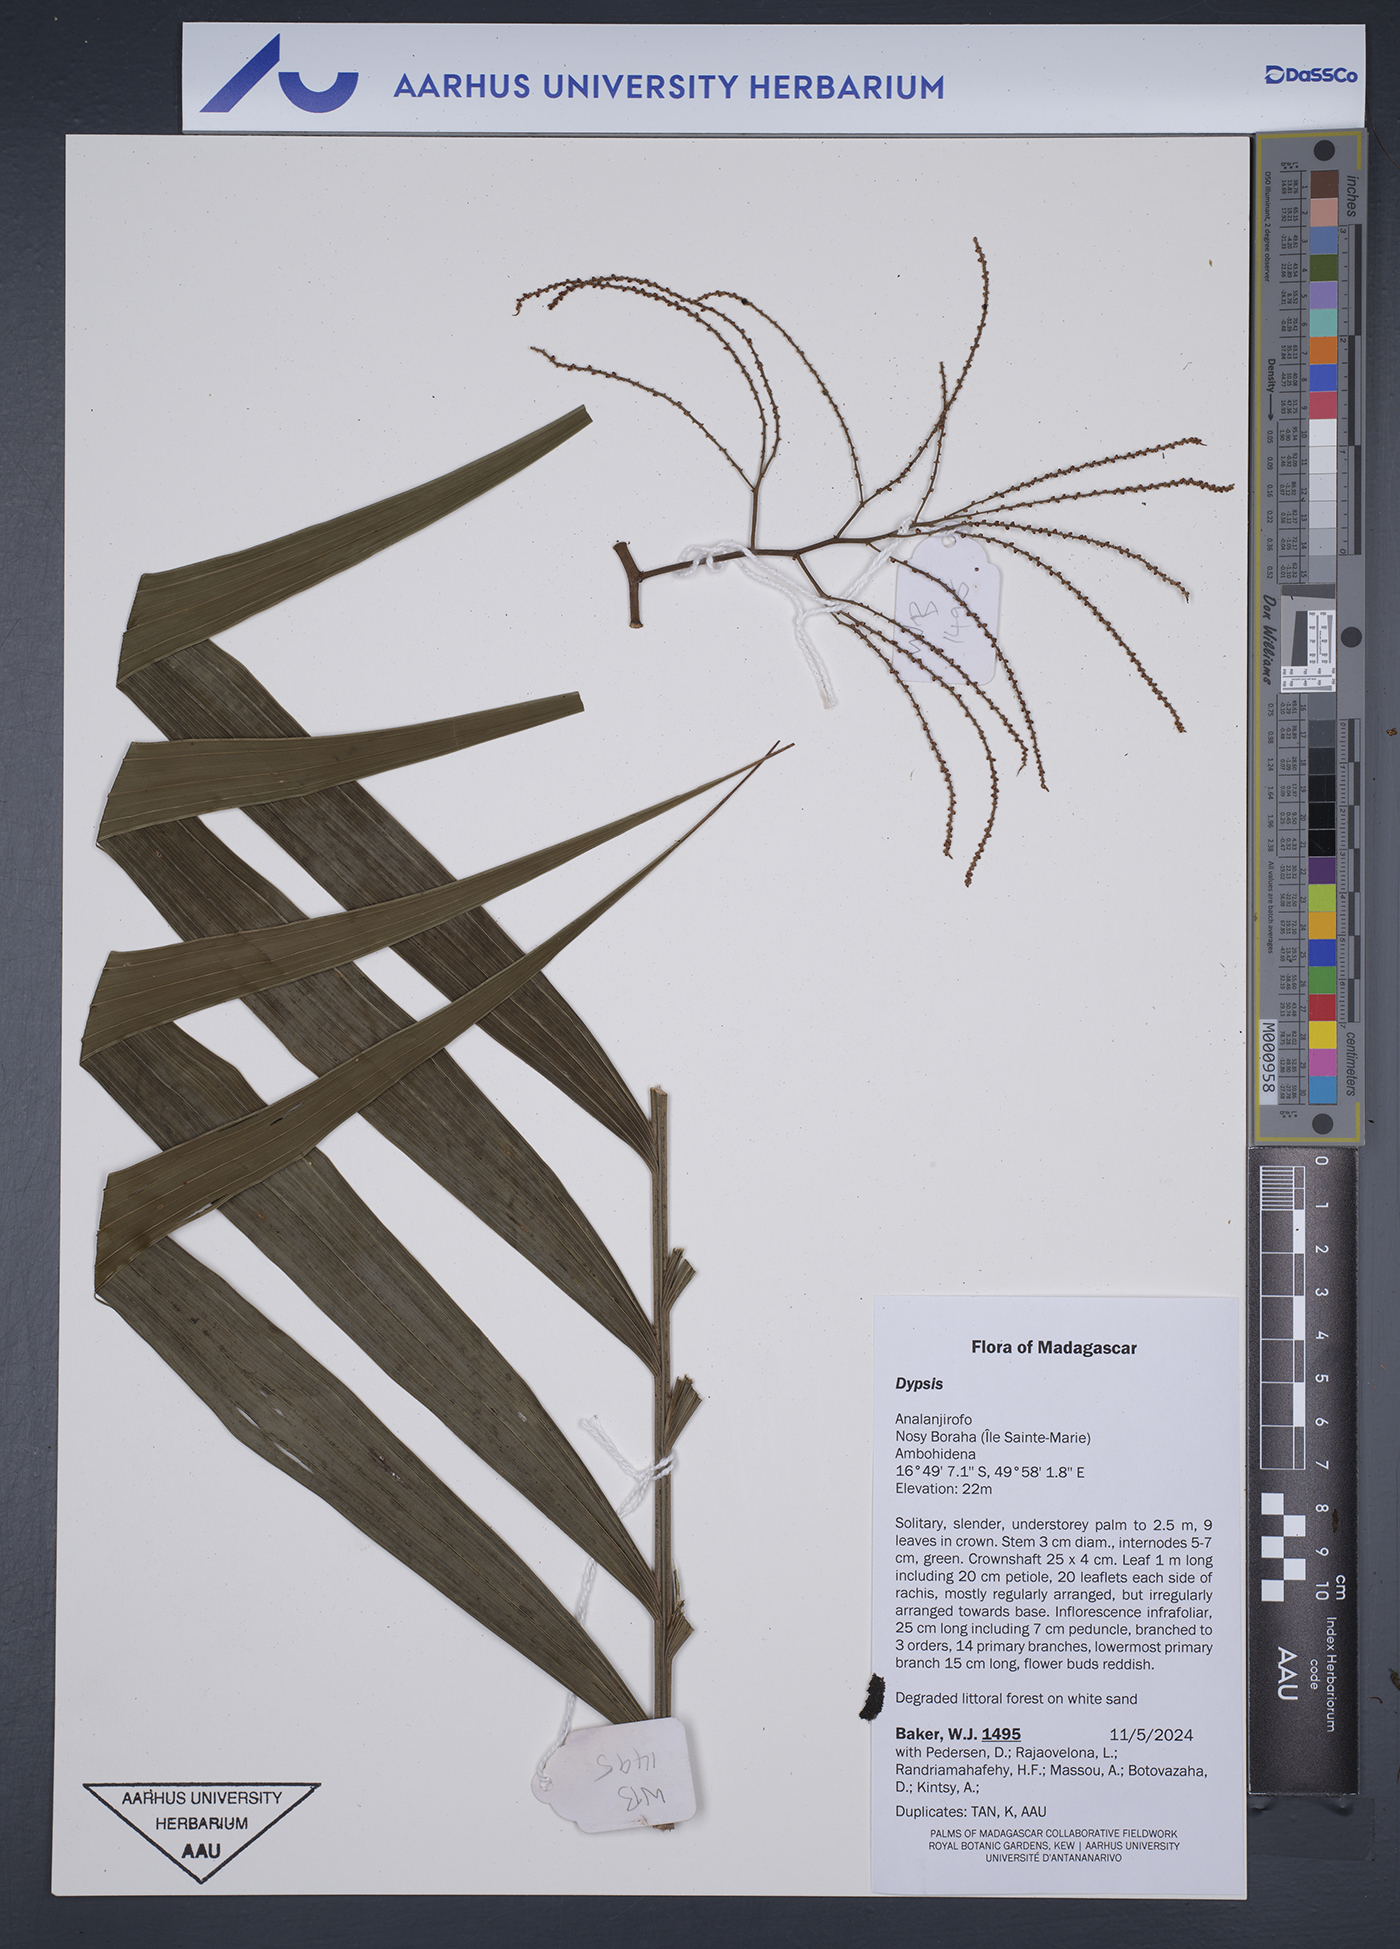This screenshot has height=1949, width=1400.
Task: Click the Aarhus University logo mark
Action: point(279,76)
